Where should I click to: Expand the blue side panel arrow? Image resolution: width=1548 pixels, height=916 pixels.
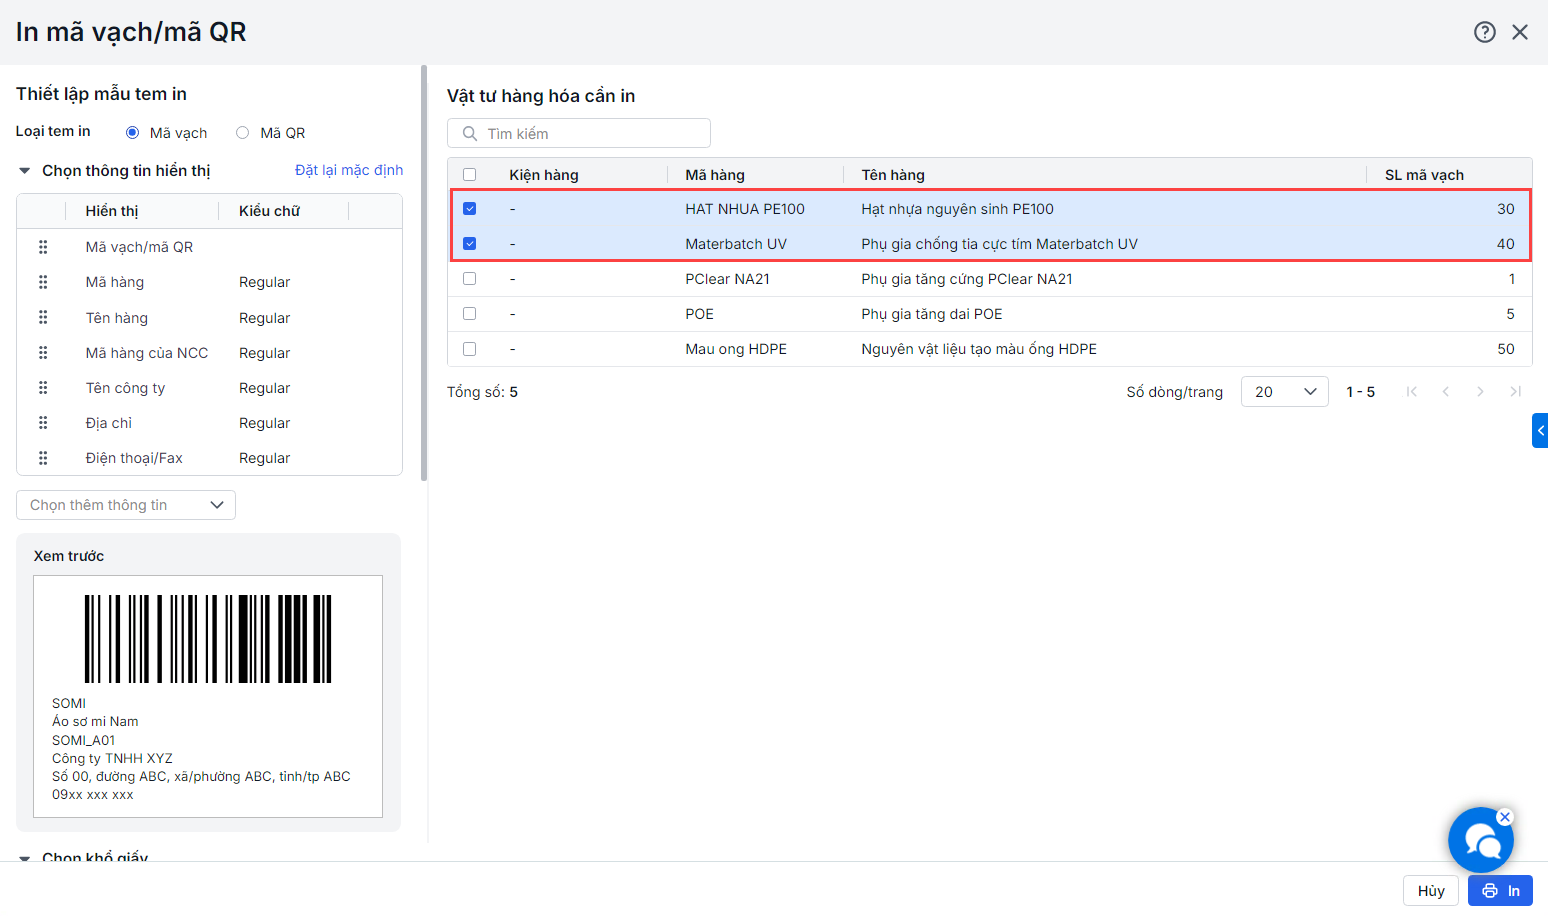(1540, 431)
